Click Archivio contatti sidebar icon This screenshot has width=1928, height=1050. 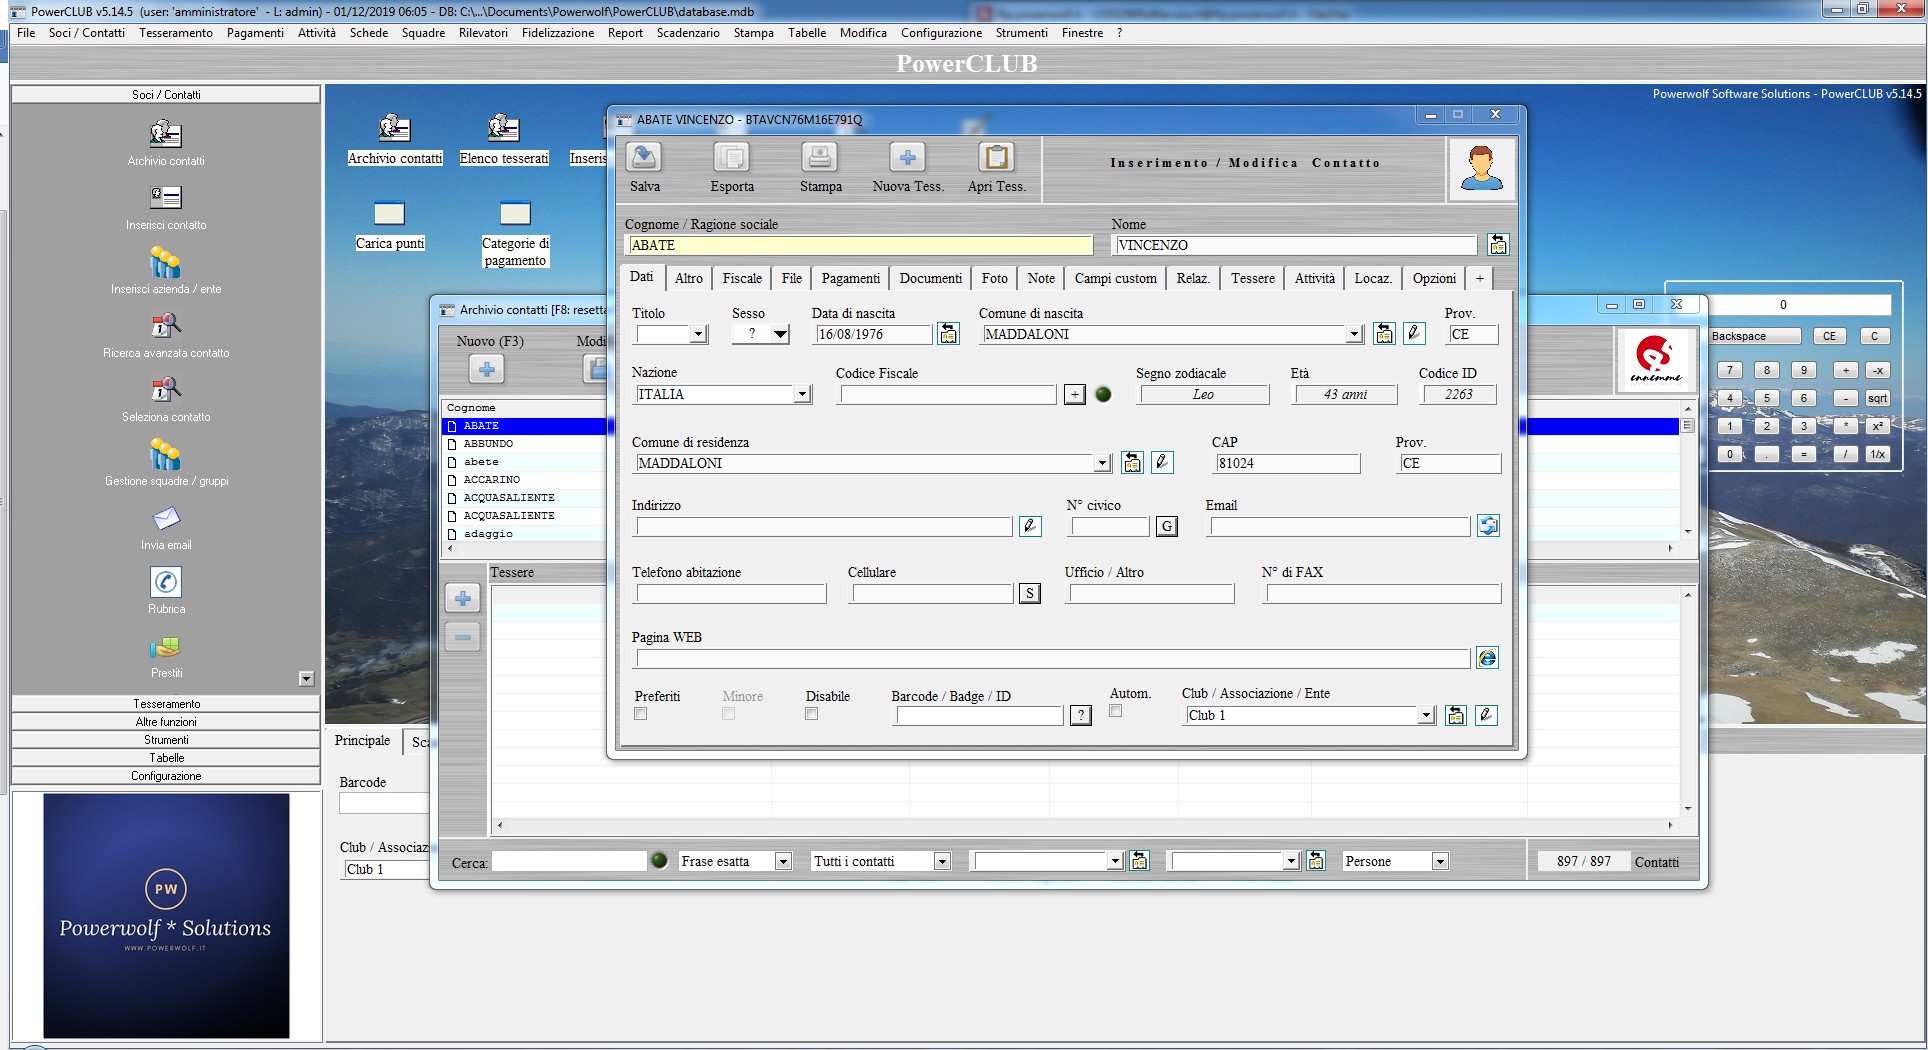coord(166,133)
